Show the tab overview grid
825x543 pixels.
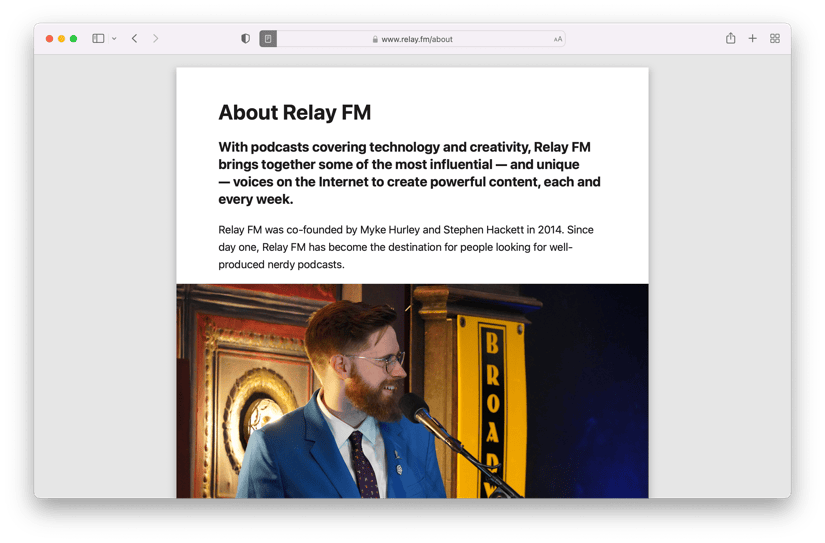pyautogui.click(x=774, y=38)
